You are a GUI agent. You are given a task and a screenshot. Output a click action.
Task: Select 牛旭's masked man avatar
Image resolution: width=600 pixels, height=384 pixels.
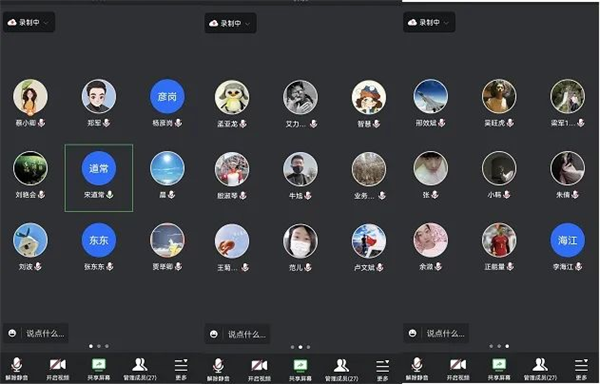tap(300, 169)
